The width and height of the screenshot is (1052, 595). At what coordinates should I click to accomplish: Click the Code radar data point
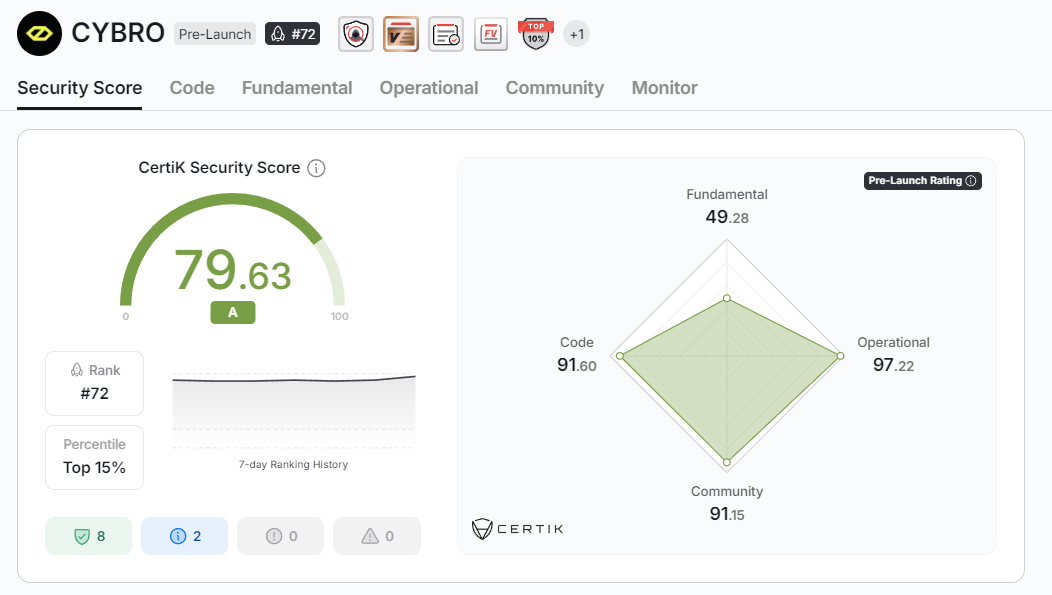(x=620, y=356)
